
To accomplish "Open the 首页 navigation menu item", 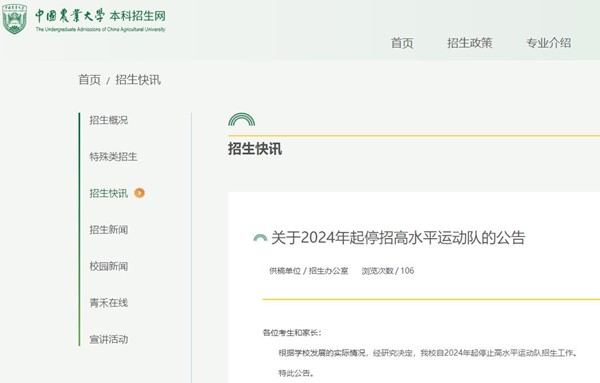I will tap(402, 43).
